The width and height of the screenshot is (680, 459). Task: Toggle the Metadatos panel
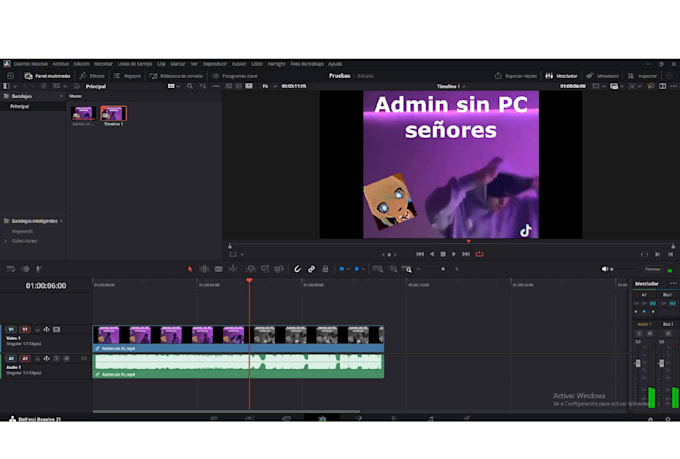[x=602, y=76]
